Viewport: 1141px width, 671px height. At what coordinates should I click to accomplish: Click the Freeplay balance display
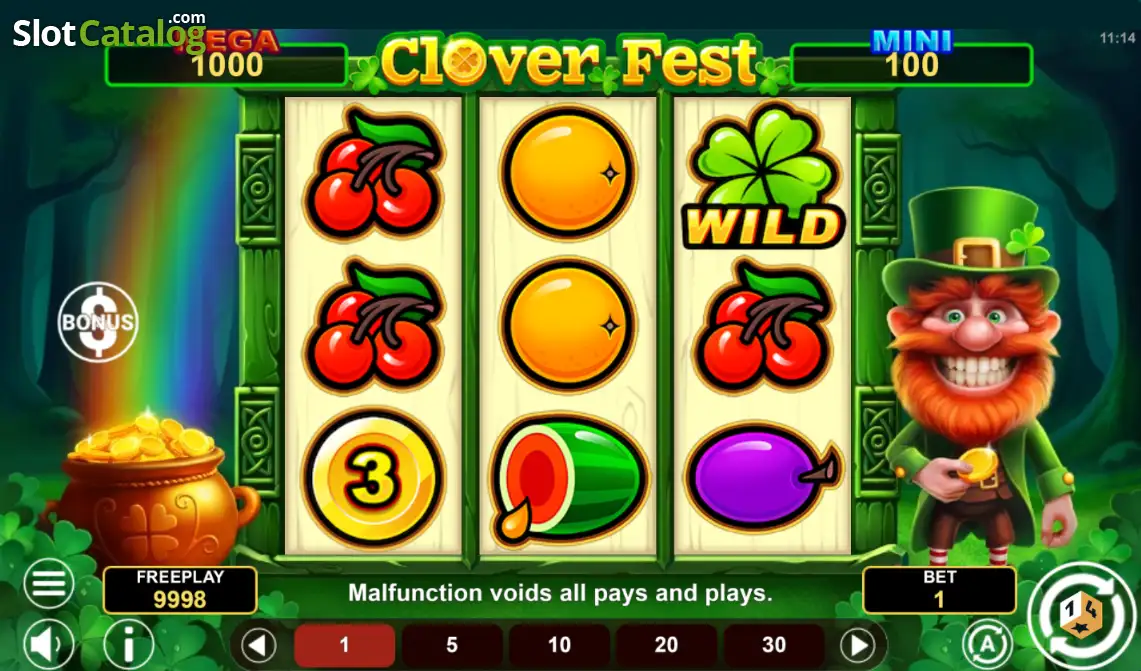click(x=180, y=589)
